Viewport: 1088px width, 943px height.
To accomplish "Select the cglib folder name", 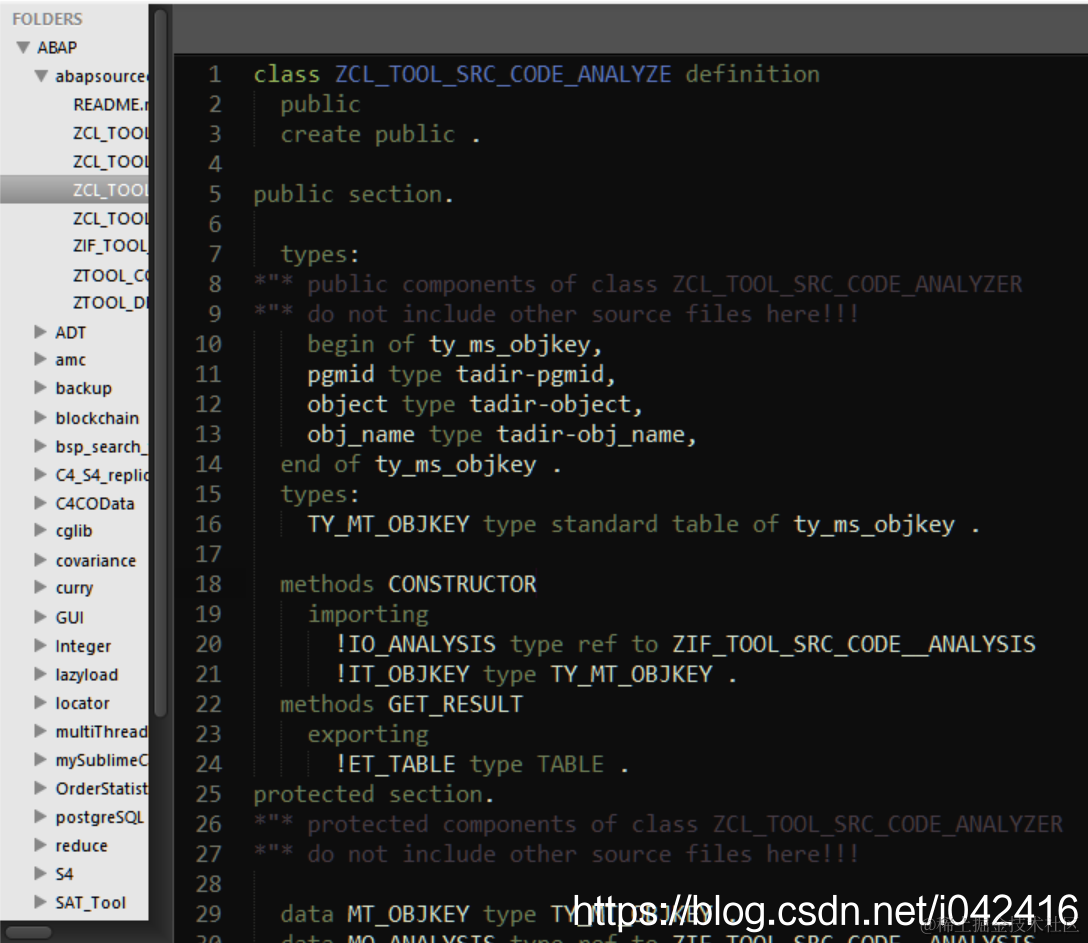I will (74, 531).
